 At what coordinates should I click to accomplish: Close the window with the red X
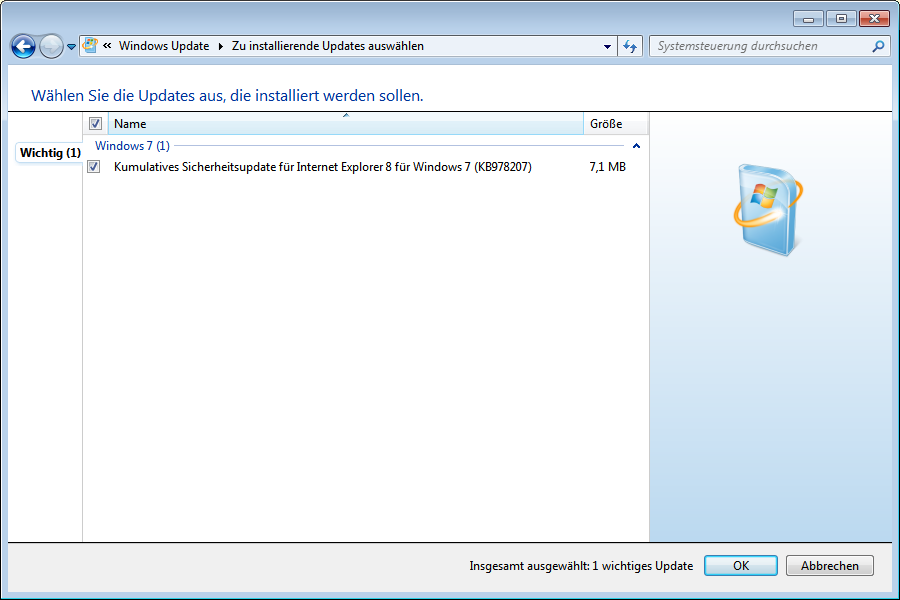coord(874,19)
